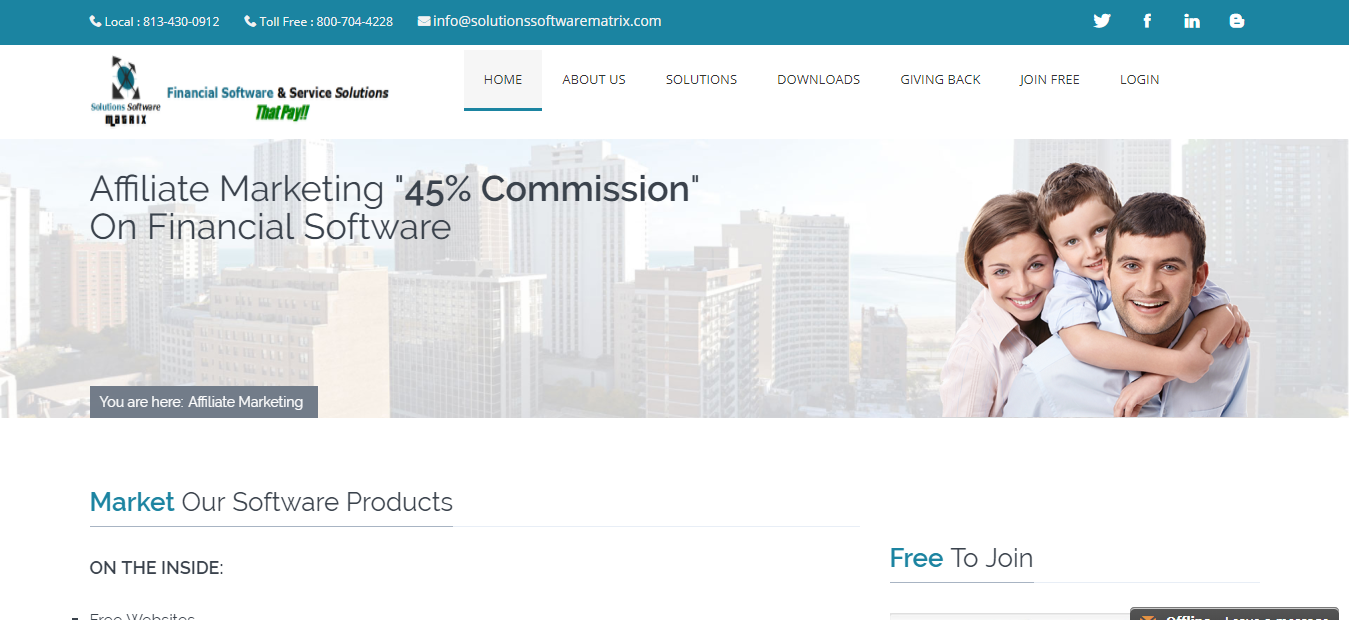Image resolution: width=1349 pixels, height=620 pixels.
Task: Open the ABOUT US menu item
Action: (594, 80)
